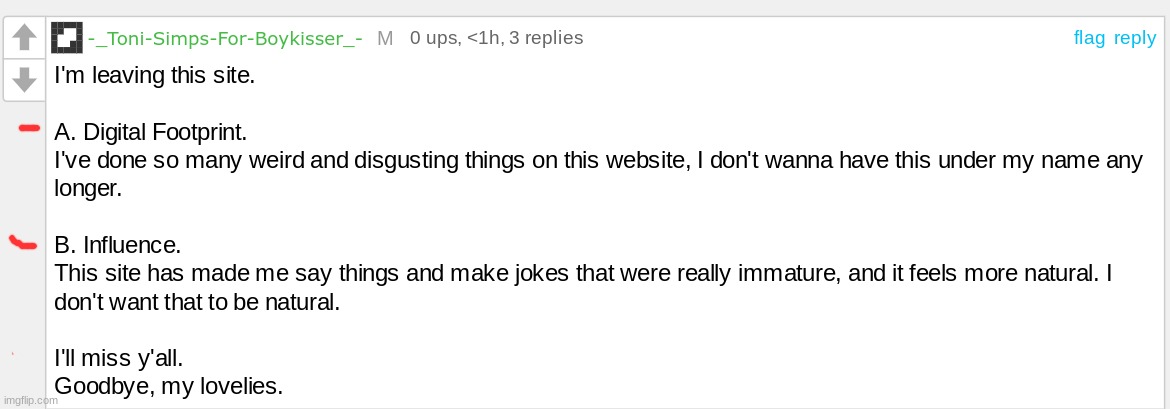Open the commenter's black-and-white avatar
Screen dimensions: 1170x409
pyautogui.click(x=67, y=38)
